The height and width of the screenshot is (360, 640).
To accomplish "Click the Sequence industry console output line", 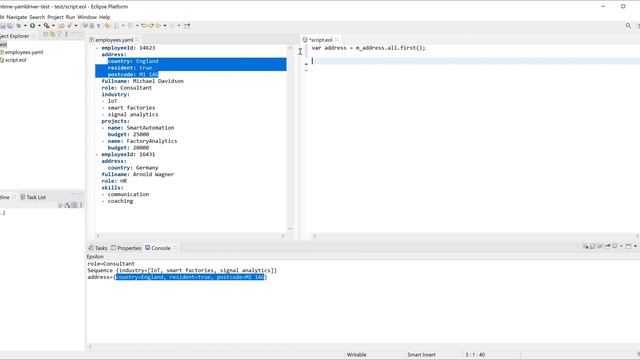I will tap(182, 270).
